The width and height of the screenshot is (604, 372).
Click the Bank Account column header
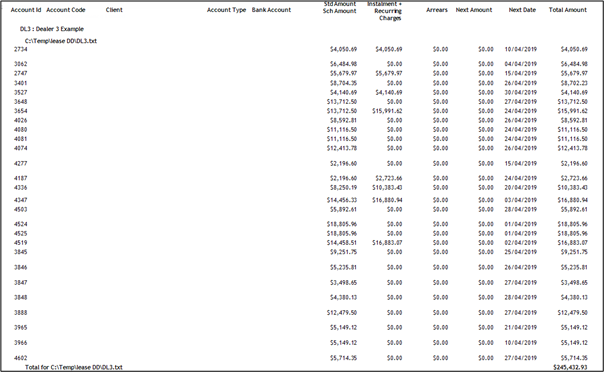pos(271,10)
